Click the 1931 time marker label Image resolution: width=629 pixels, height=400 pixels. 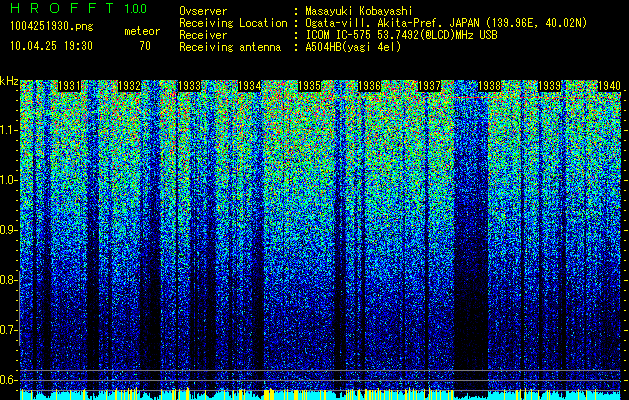(69, 86)
